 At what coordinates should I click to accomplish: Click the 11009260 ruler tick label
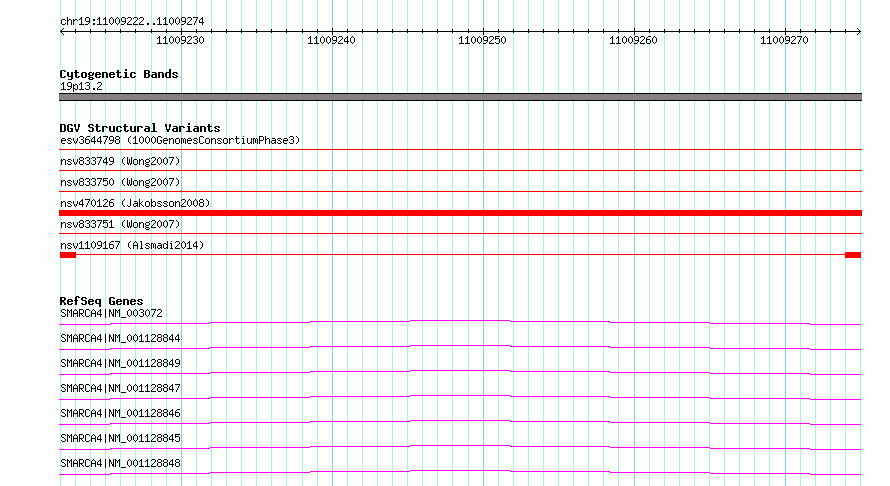(x=633, y=40)
